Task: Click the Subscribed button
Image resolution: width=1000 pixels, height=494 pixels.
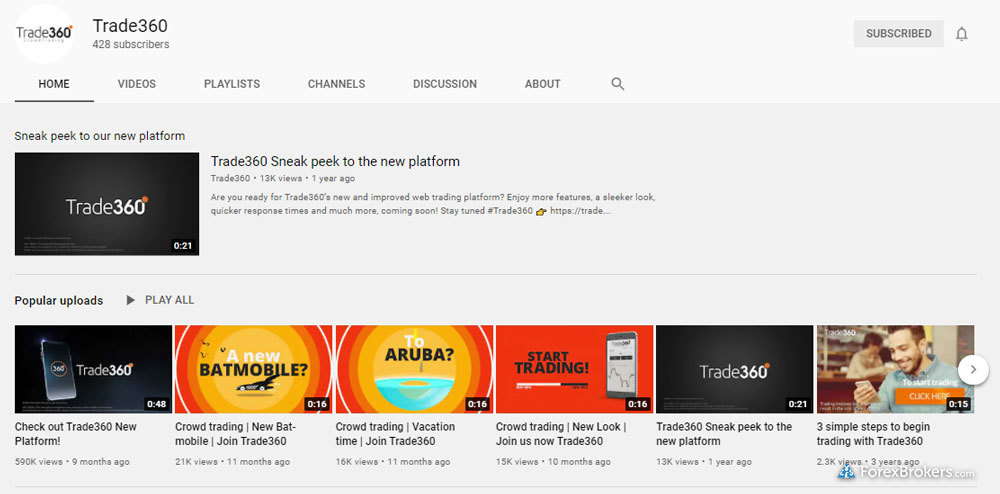Action: [899, 34]
